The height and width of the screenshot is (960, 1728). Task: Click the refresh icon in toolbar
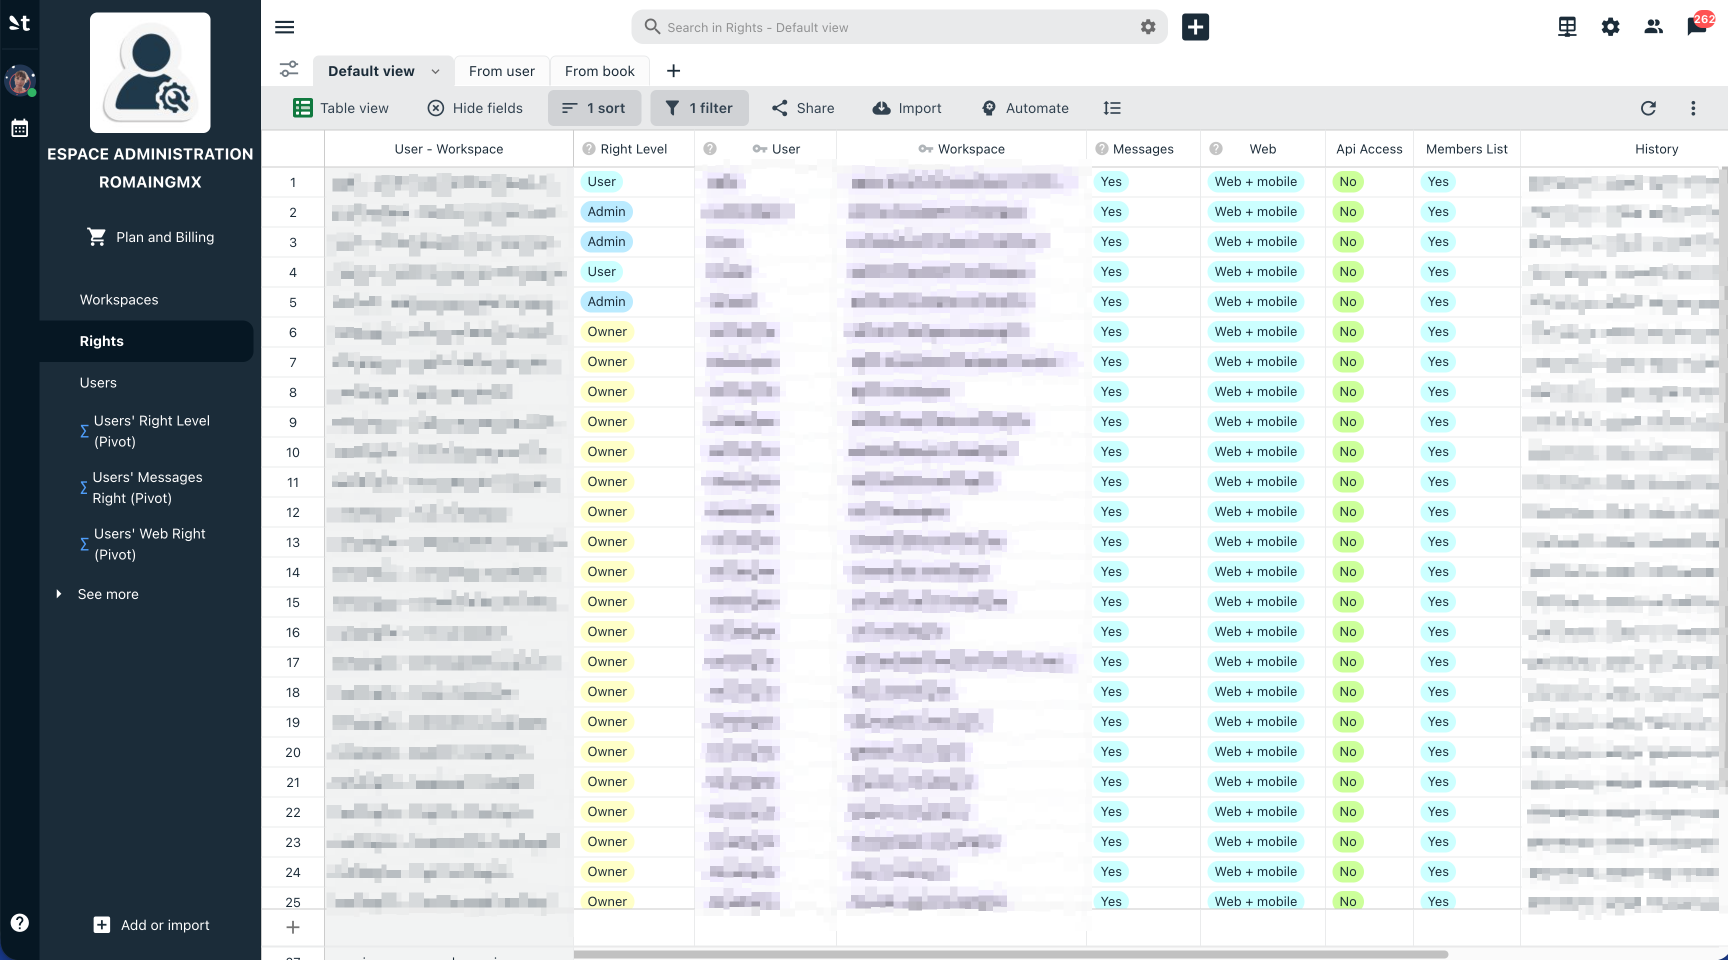point(1648,108)
